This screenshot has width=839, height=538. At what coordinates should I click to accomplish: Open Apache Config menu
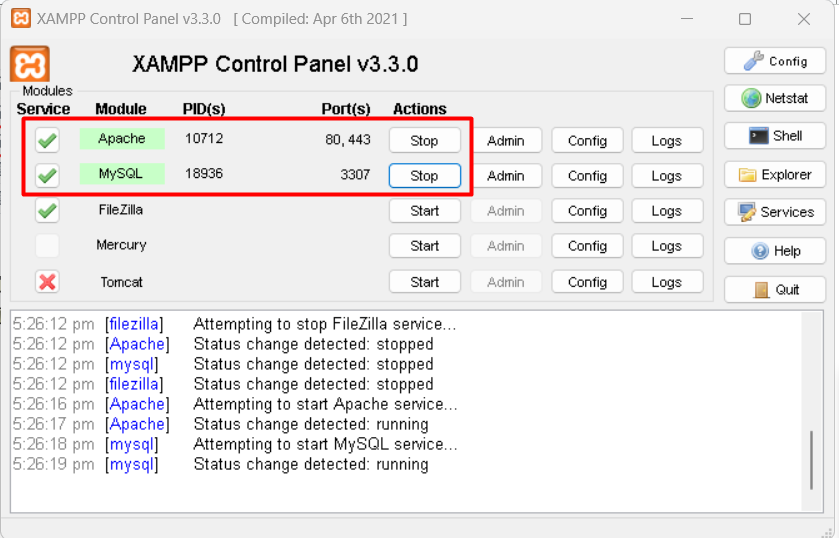coord(588,141)
